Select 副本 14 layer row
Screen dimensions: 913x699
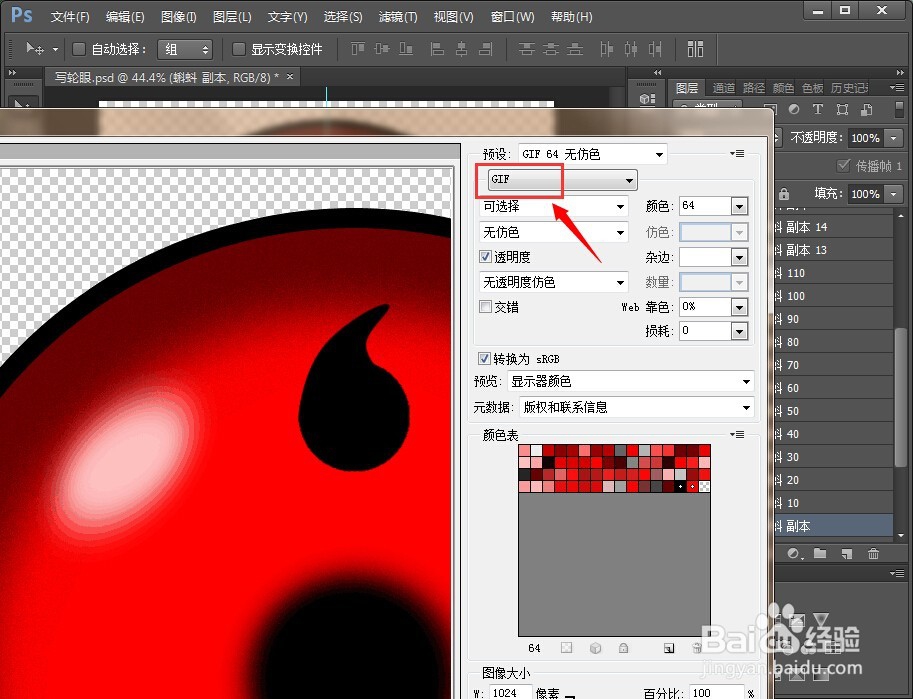[834, 227]
